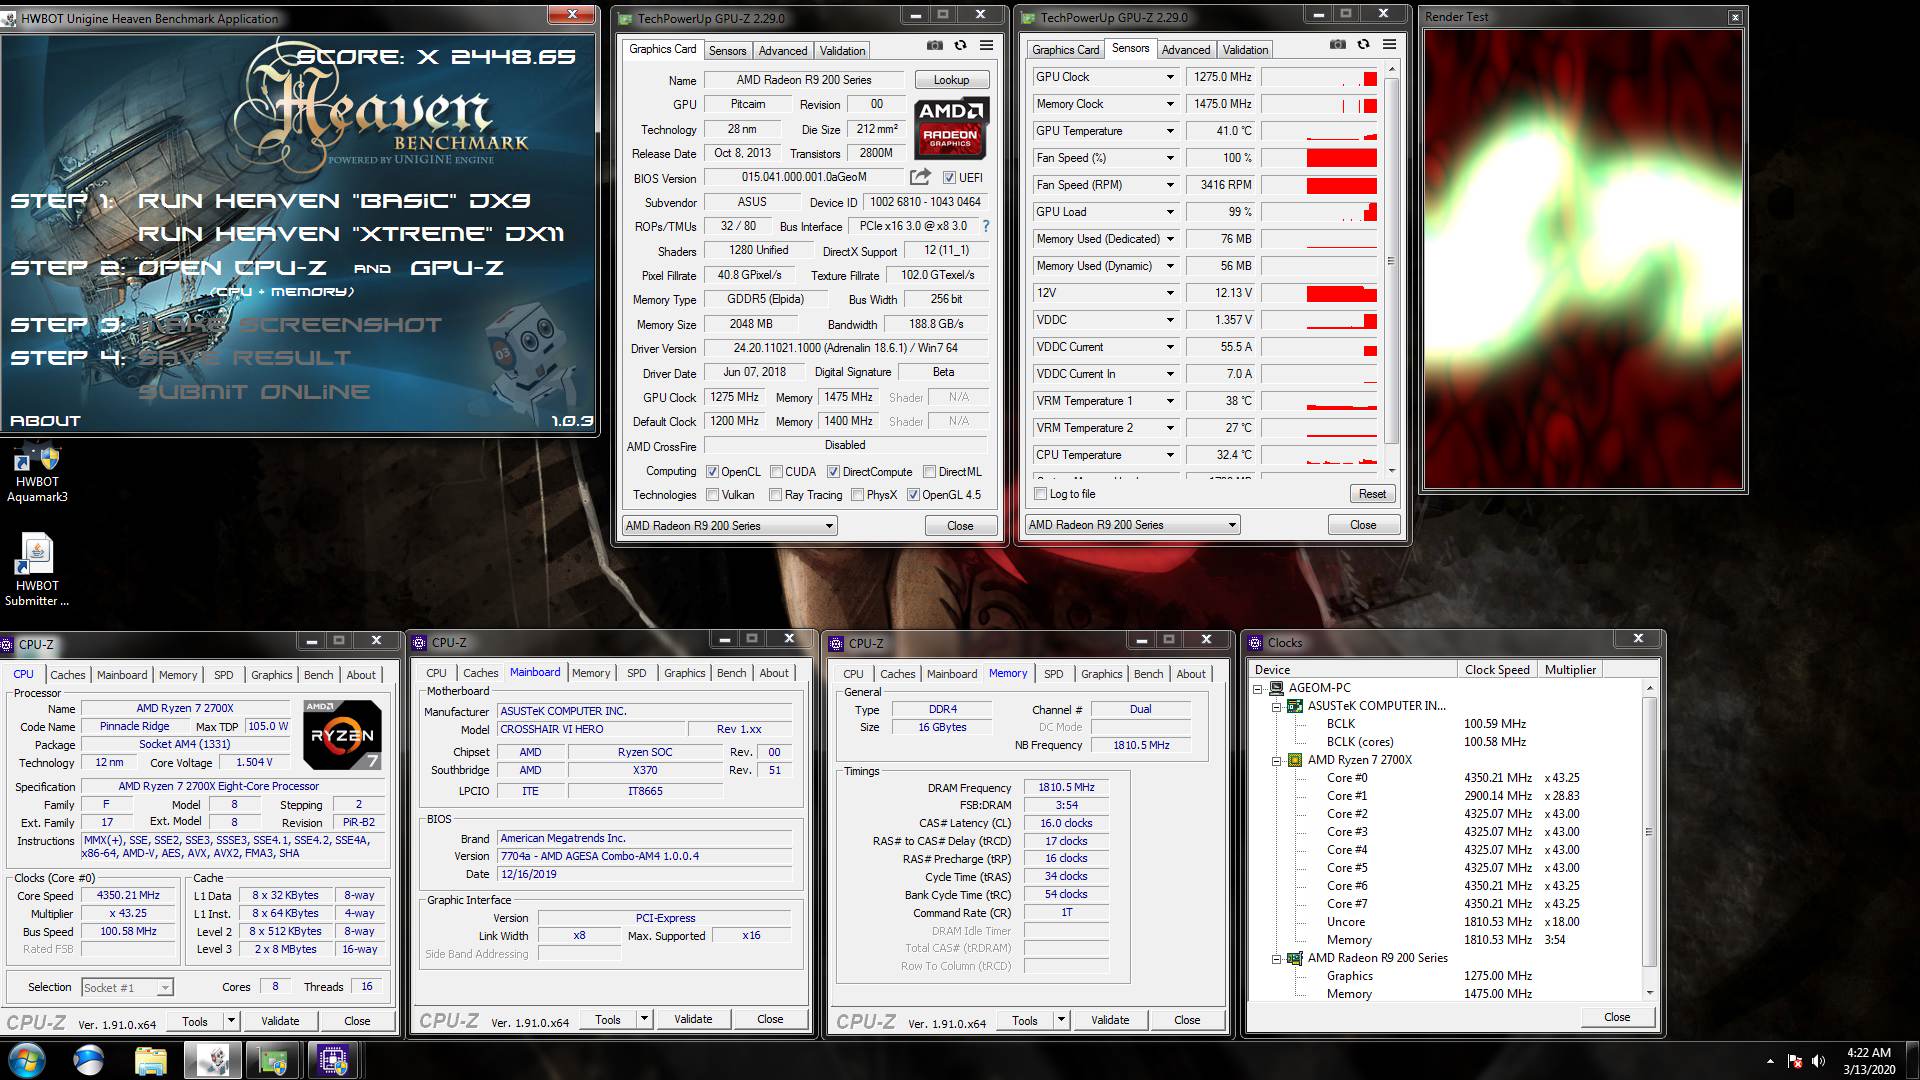Enable the Log to file checkbox
Screen dimensions: 1920x1080
(1041, 494)
